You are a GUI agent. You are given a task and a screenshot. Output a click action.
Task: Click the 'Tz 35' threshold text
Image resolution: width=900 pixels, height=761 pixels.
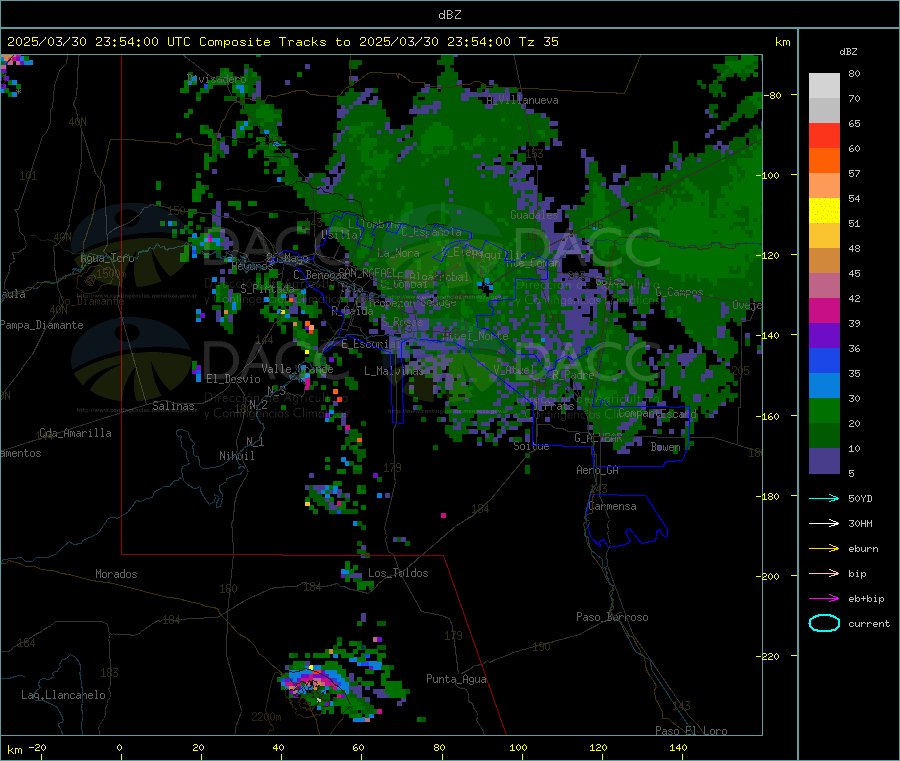pos(538,42)
